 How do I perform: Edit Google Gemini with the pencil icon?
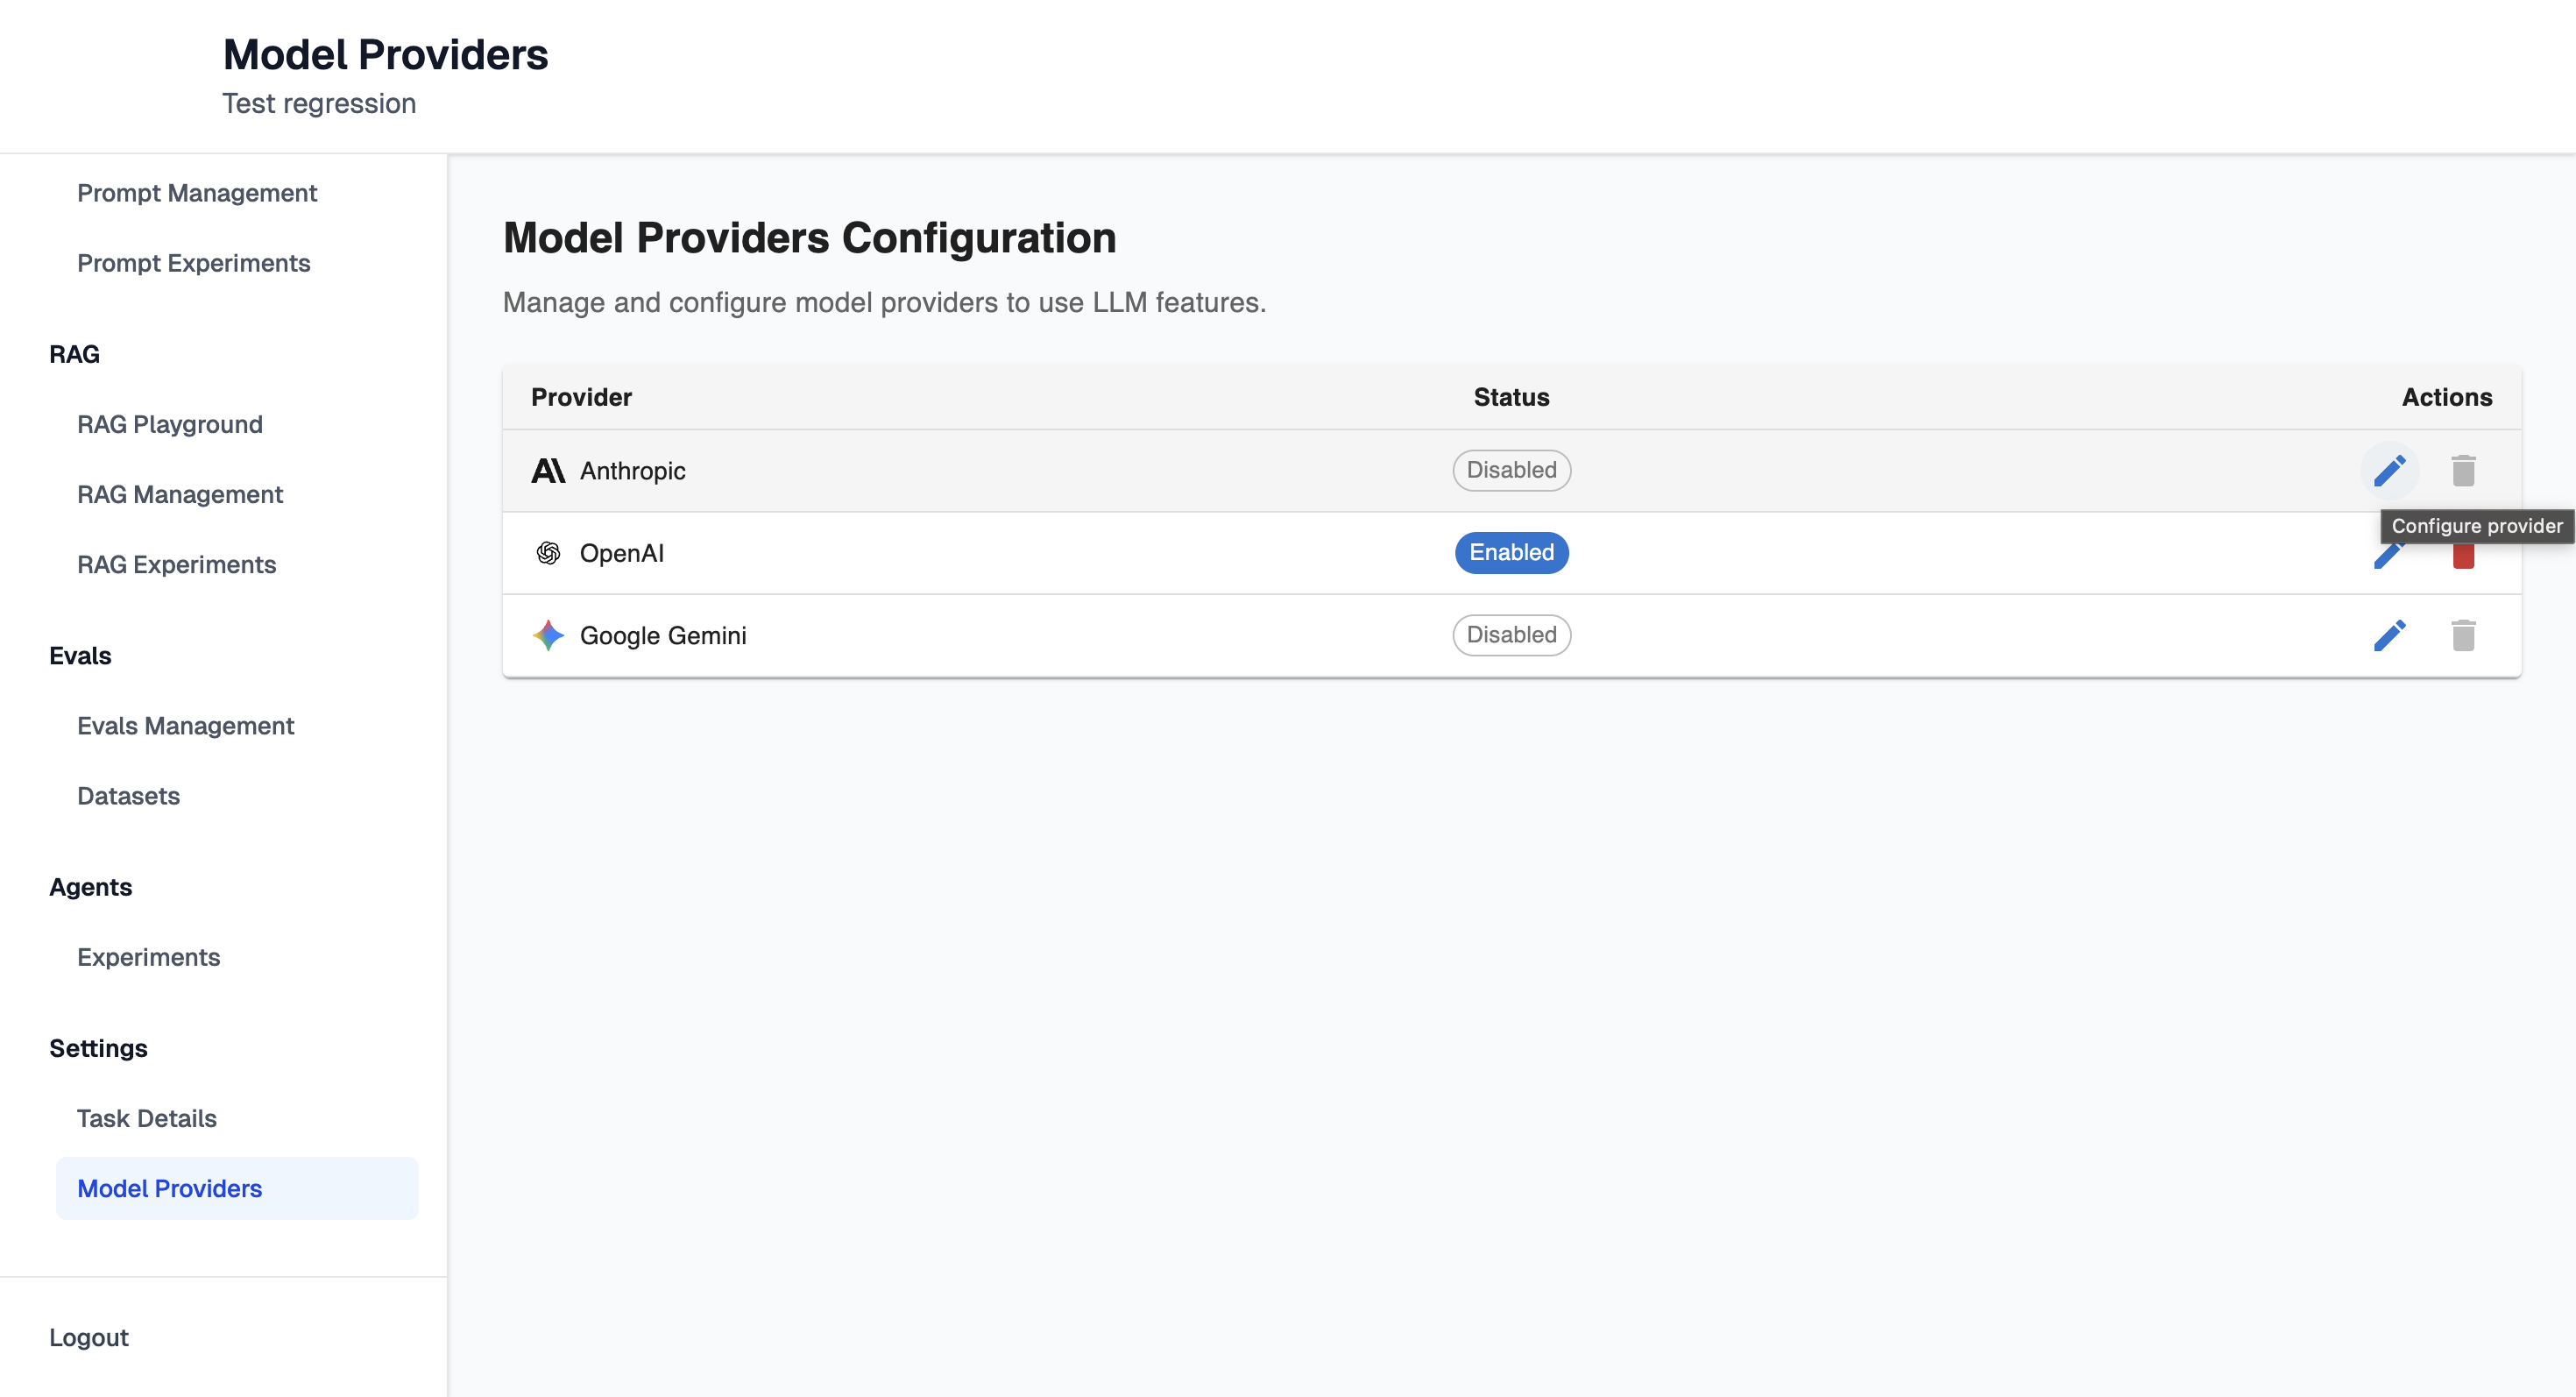click(2389, 635)
